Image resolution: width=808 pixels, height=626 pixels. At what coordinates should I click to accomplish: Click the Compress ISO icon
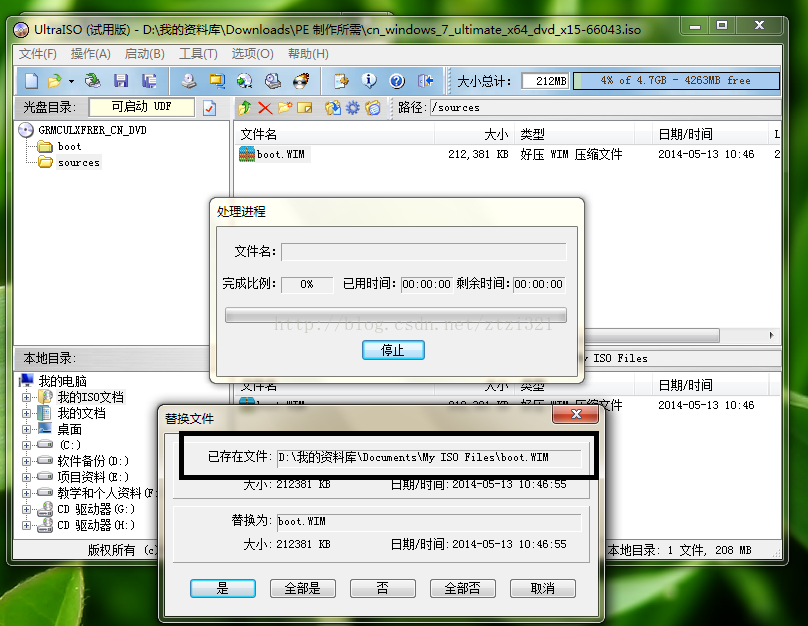(x=217, y=81)
